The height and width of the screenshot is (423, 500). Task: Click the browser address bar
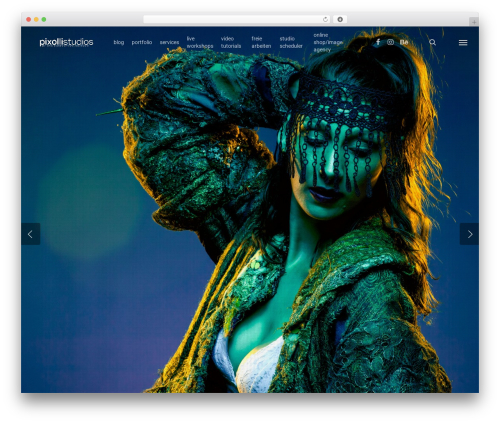237,19
